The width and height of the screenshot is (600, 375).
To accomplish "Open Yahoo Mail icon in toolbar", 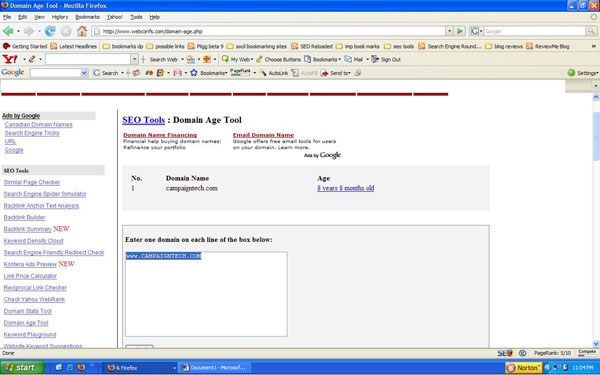I will tap(354, 59).
